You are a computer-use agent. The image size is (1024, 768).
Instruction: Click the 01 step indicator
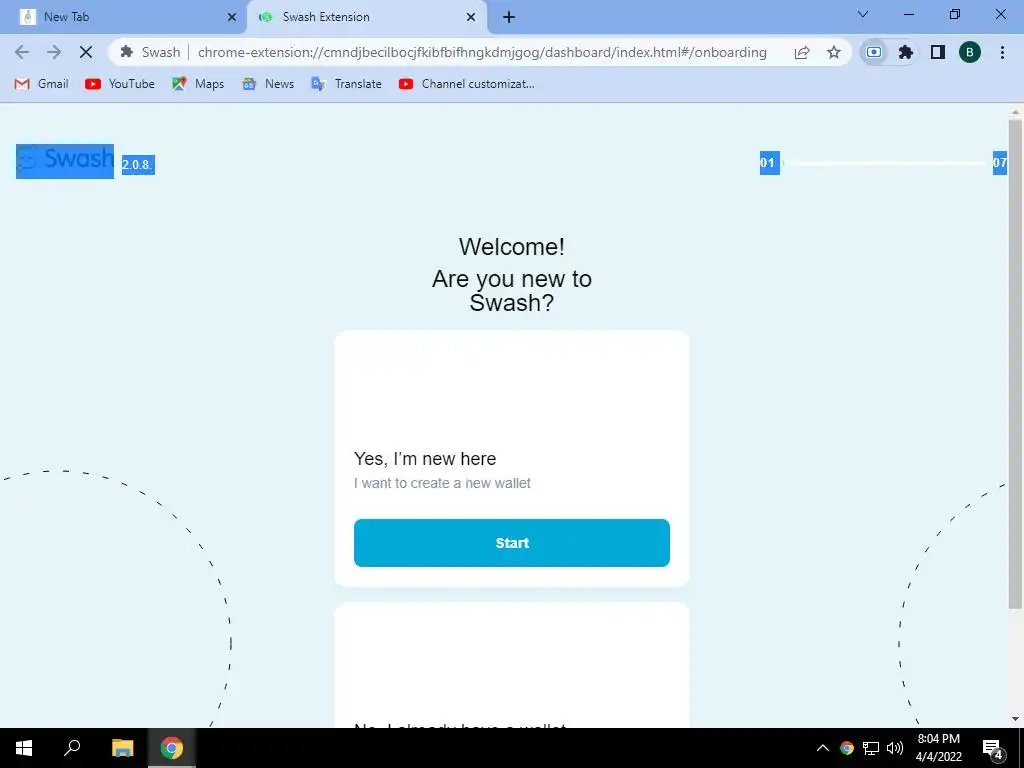coord(769,163)
